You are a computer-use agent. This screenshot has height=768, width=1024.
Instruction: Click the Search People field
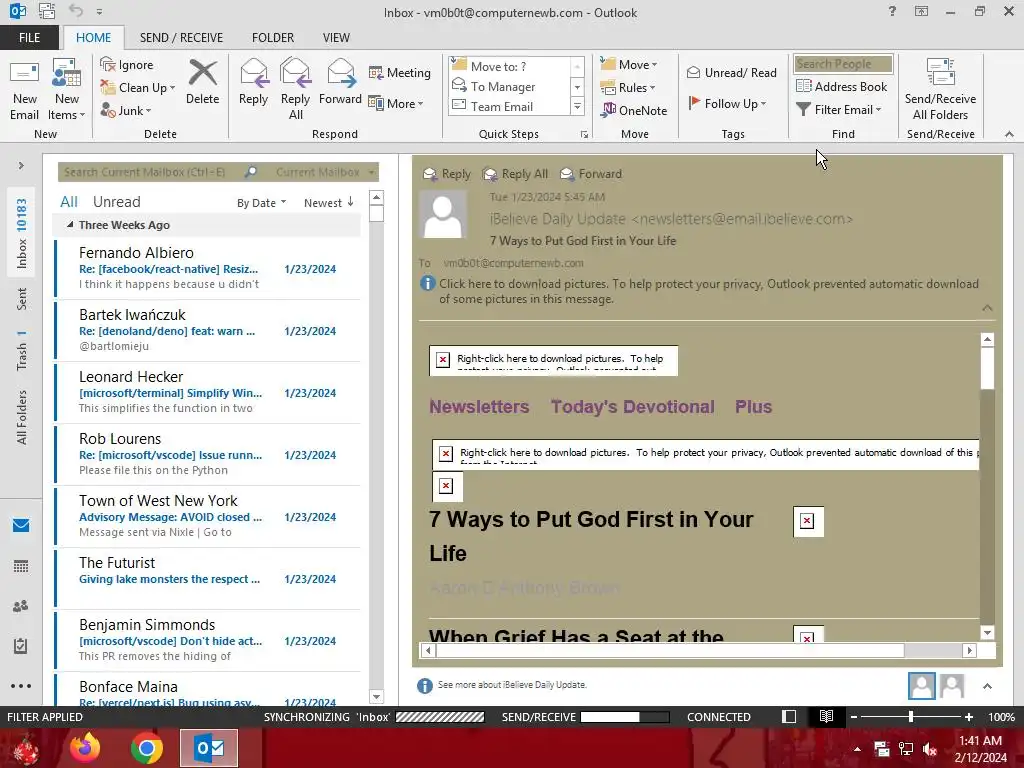click(843, 64)
